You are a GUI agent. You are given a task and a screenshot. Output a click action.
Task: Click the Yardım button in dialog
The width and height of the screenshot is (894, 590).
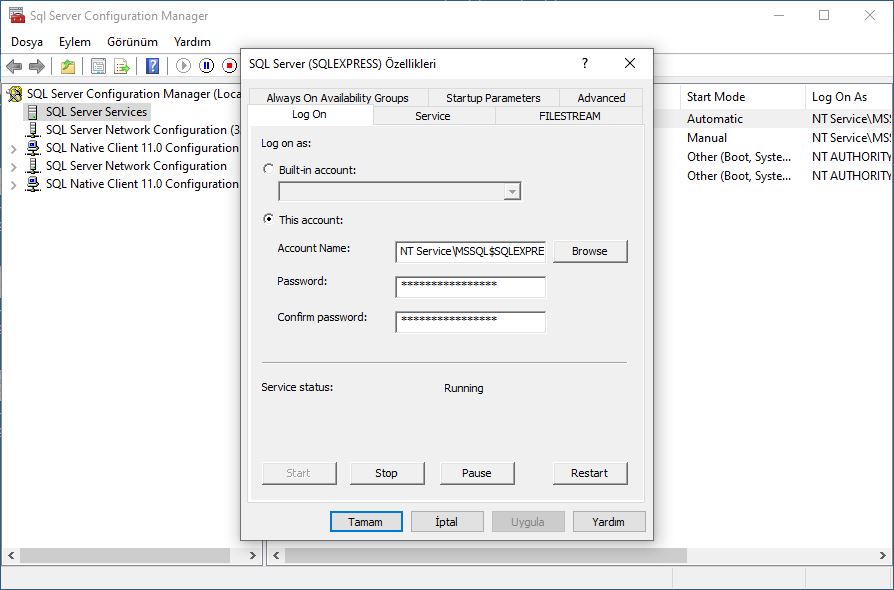tap(609, 522)
